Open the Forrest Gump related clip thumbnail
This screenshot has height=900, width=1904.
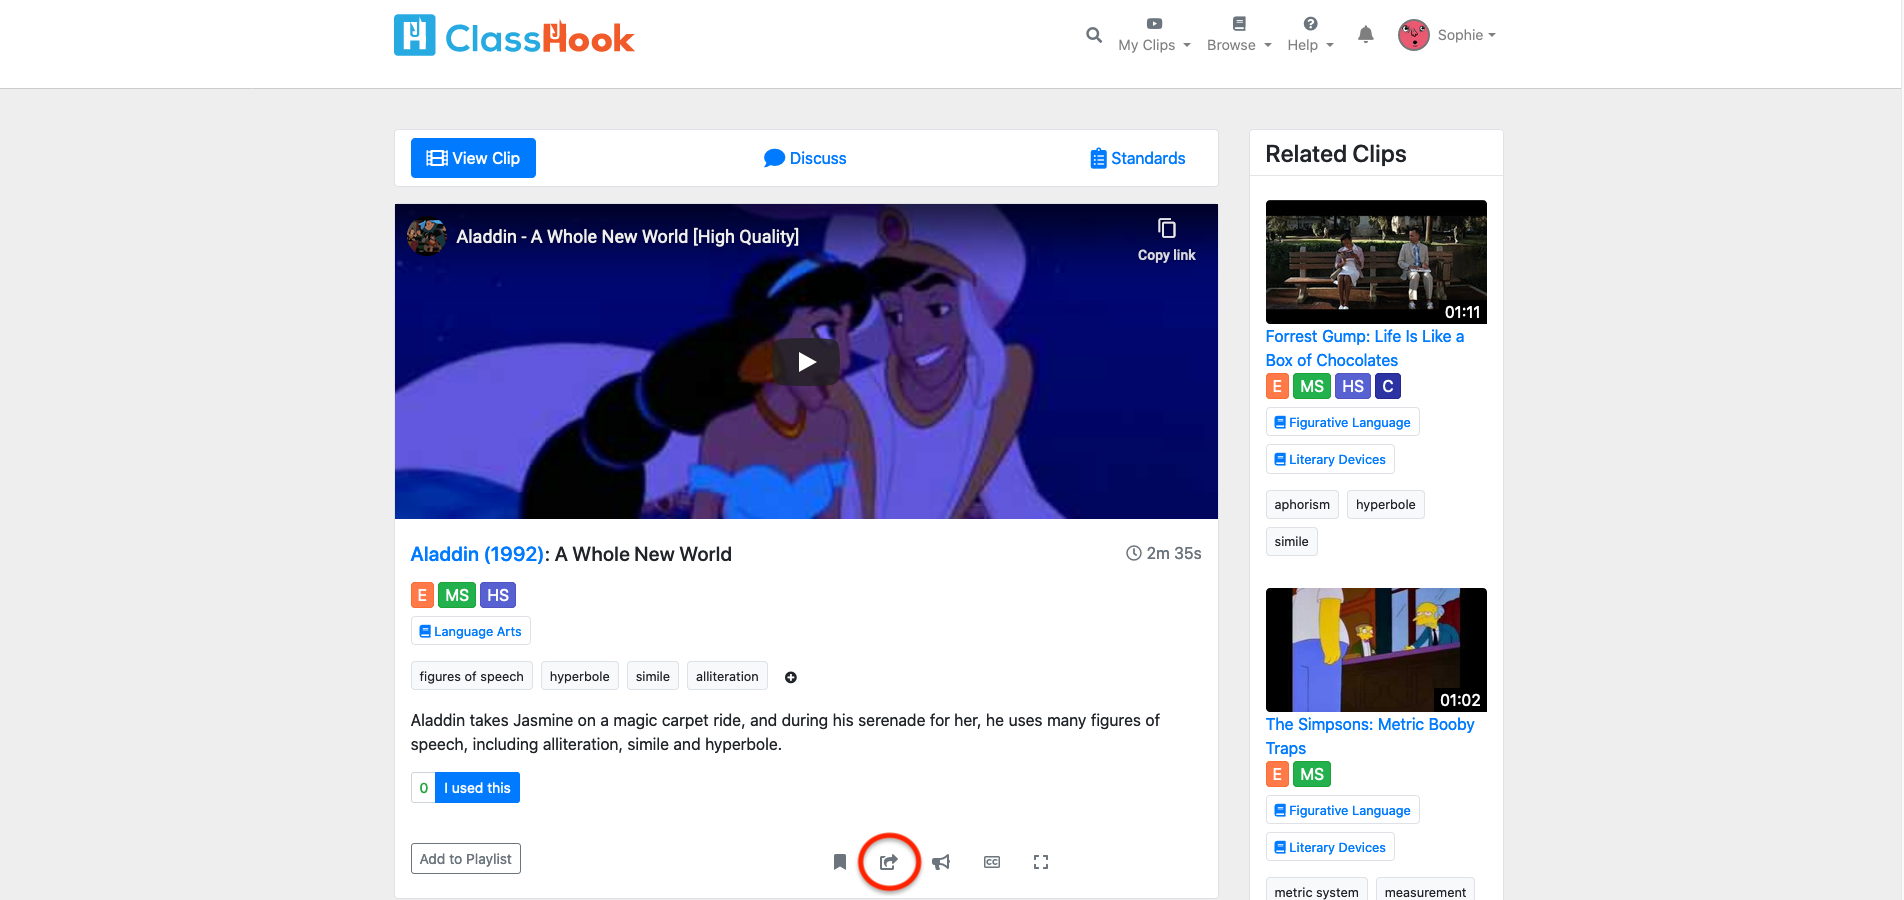1376,262
